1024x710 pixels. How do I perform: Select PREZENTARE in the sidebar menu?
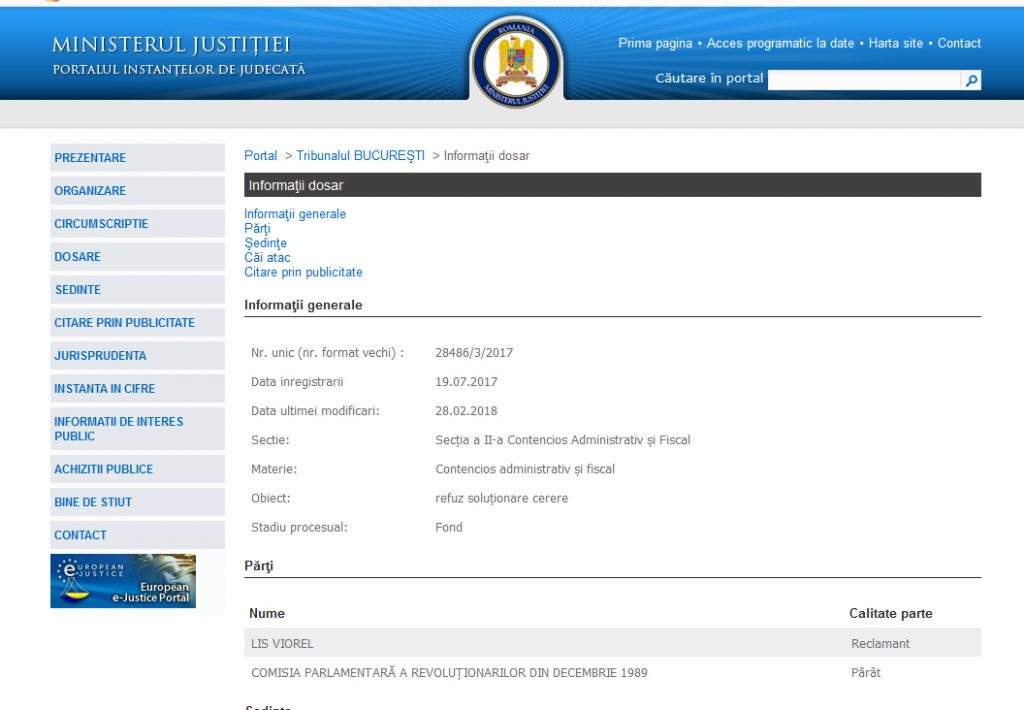[x=90, y=158]
